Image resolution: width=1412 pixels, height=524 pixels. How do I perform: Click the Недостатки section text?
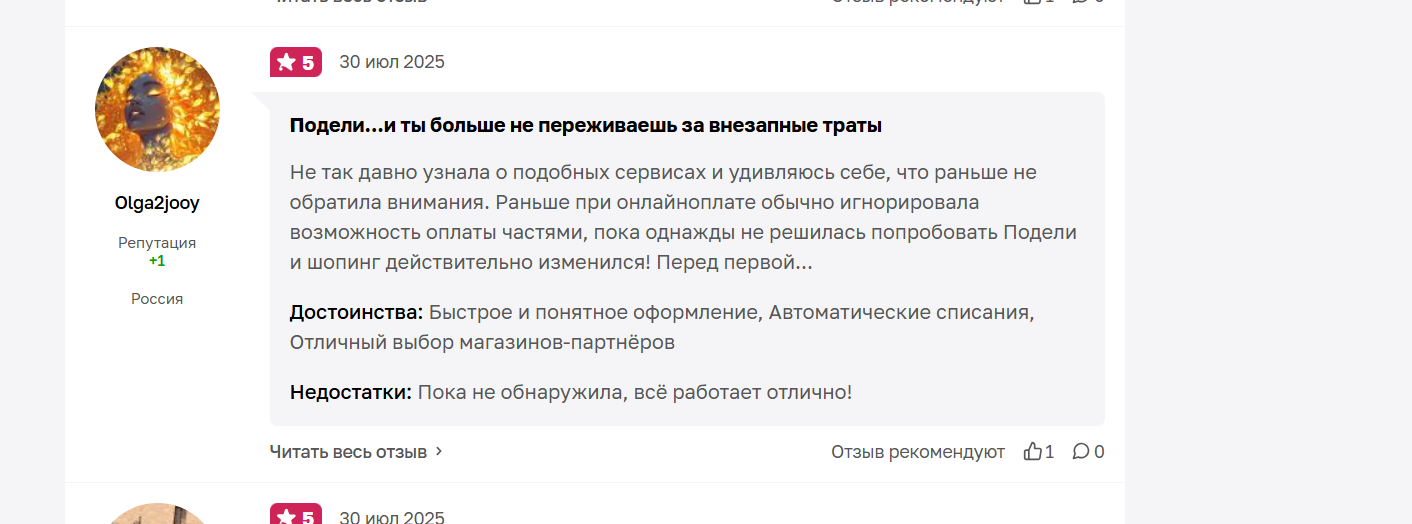(x=571, y=392)
